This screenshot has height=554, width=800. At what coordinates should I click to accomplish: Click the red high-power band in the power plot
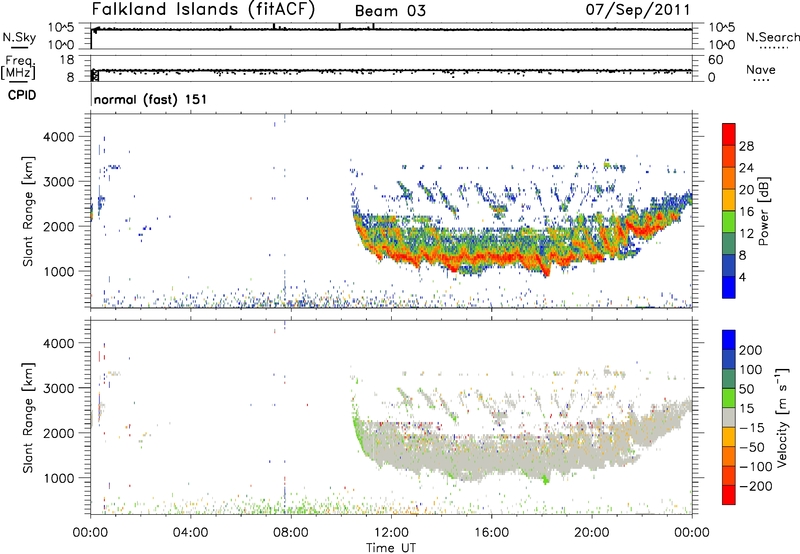(490, 258)
